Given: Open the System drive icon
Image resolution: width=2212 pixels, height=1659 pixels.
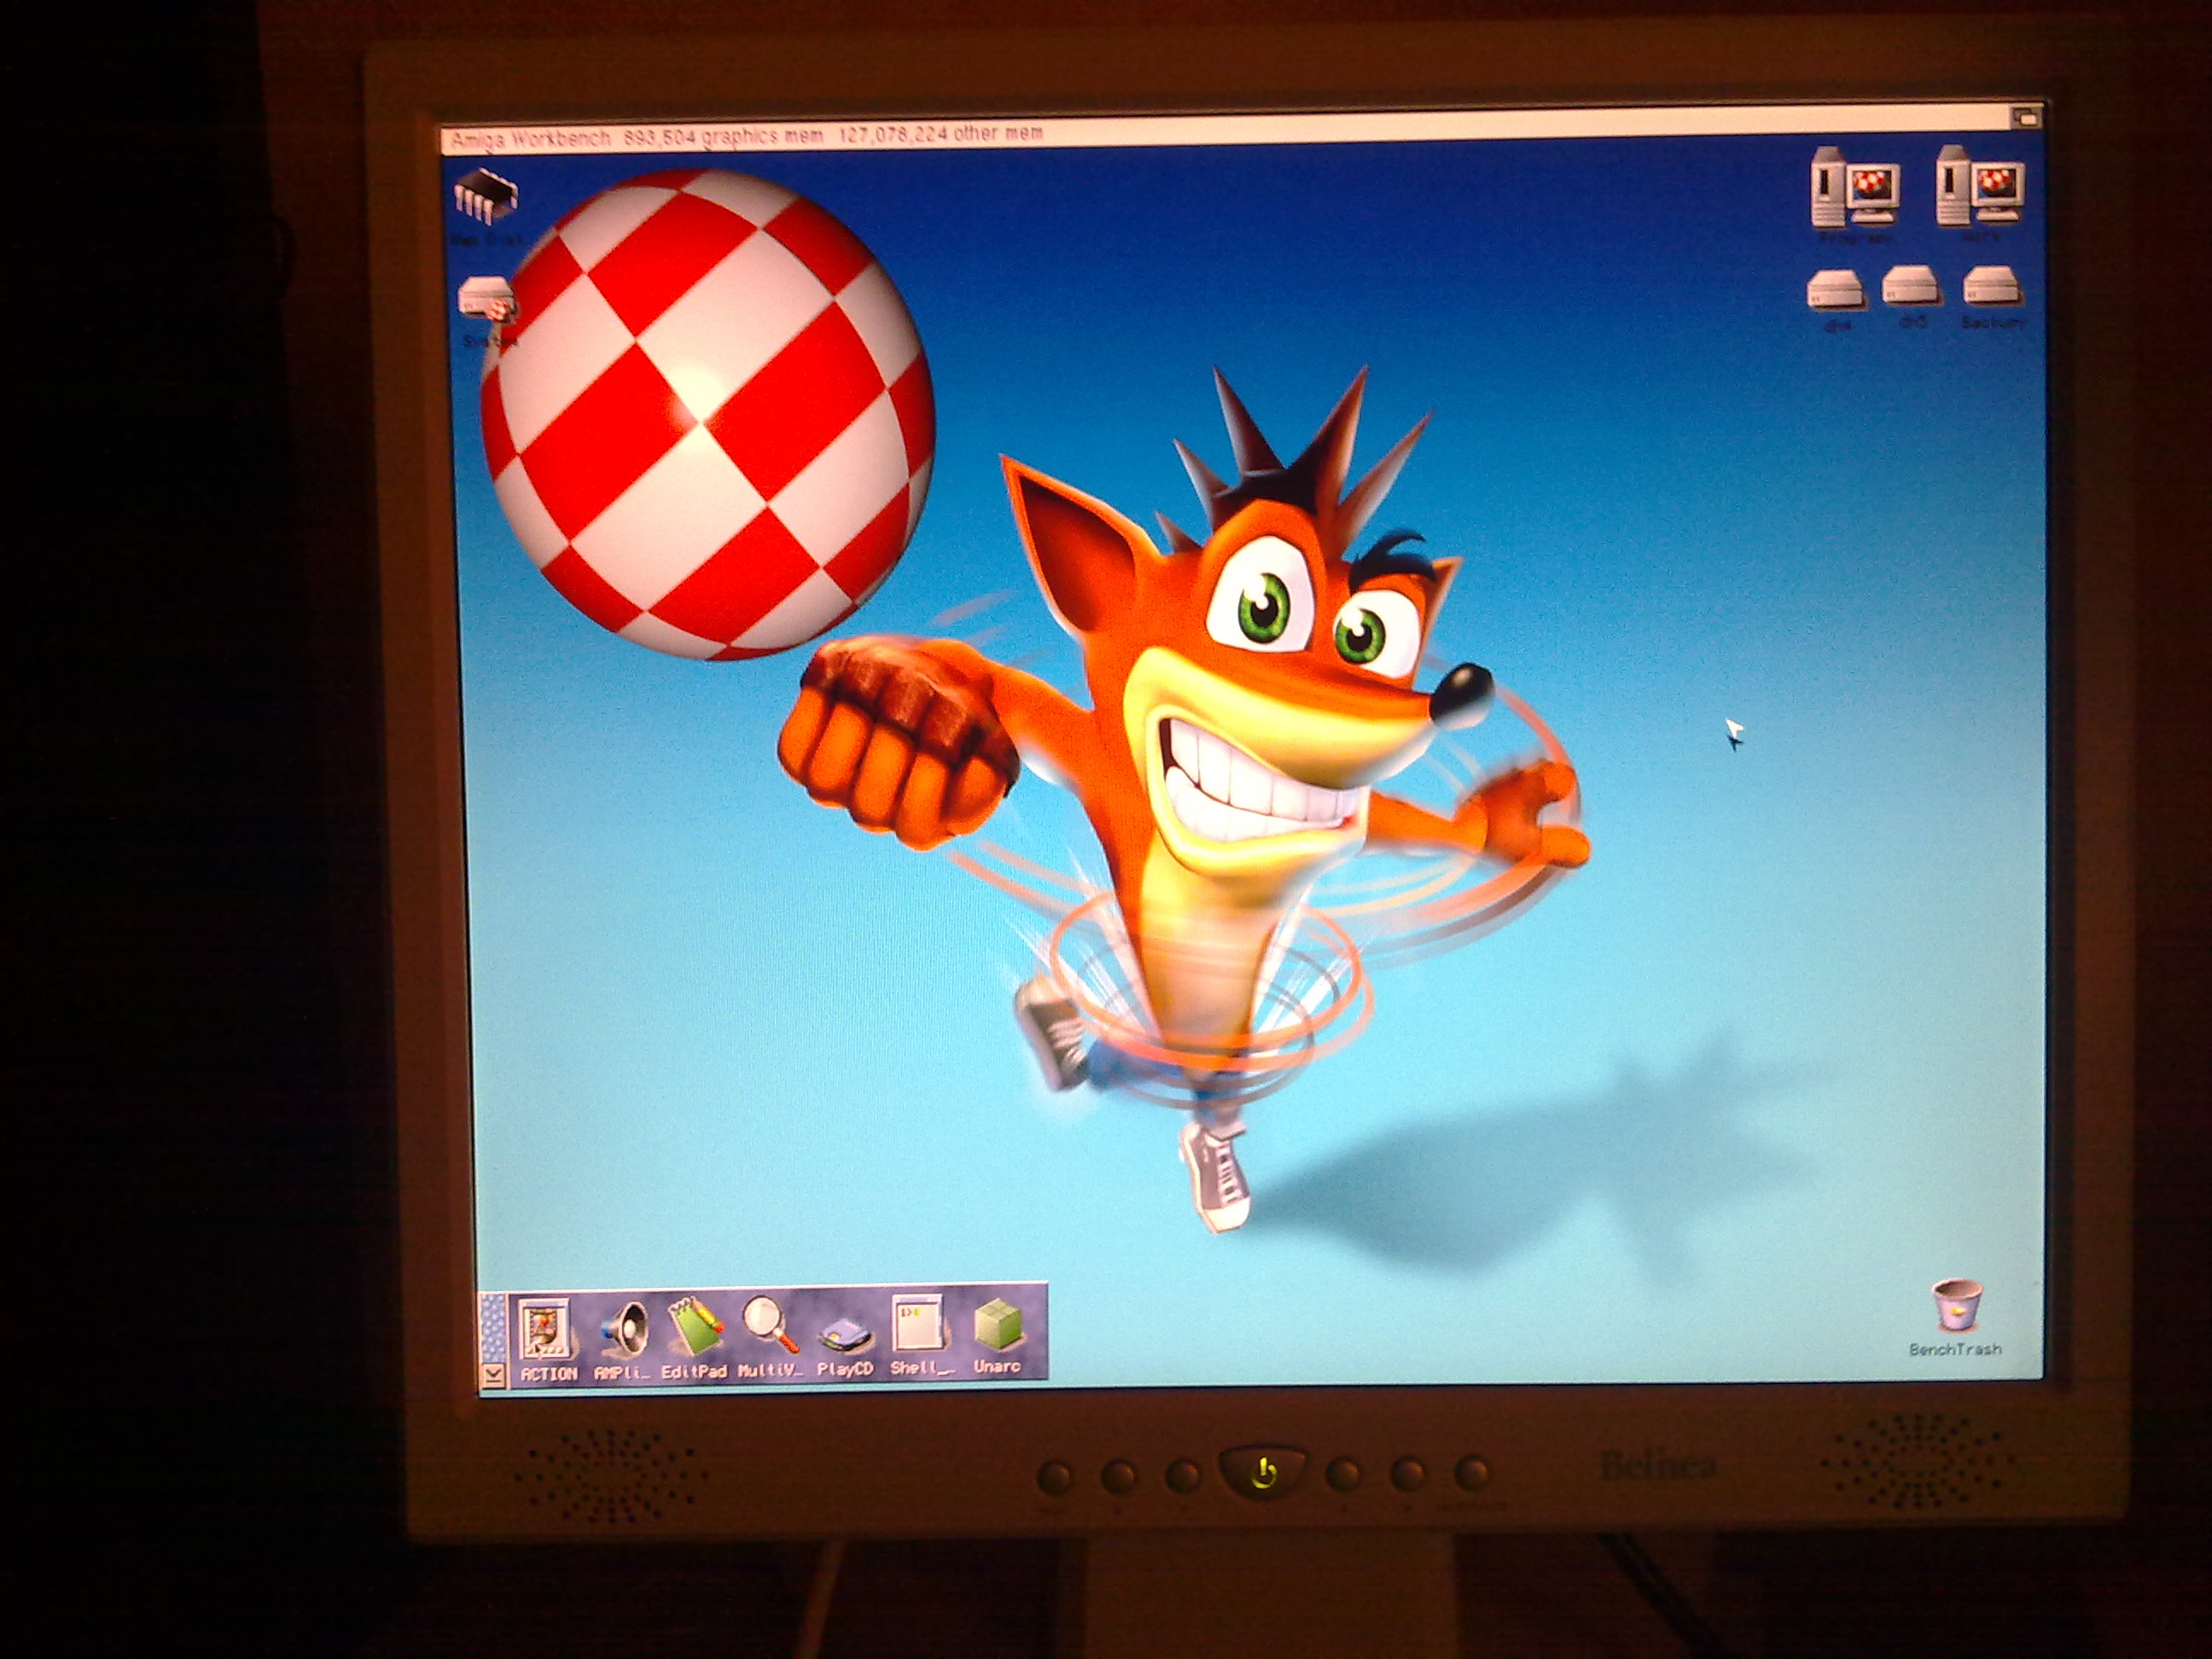Looking at the screenshot, I should tap(487, 300).
